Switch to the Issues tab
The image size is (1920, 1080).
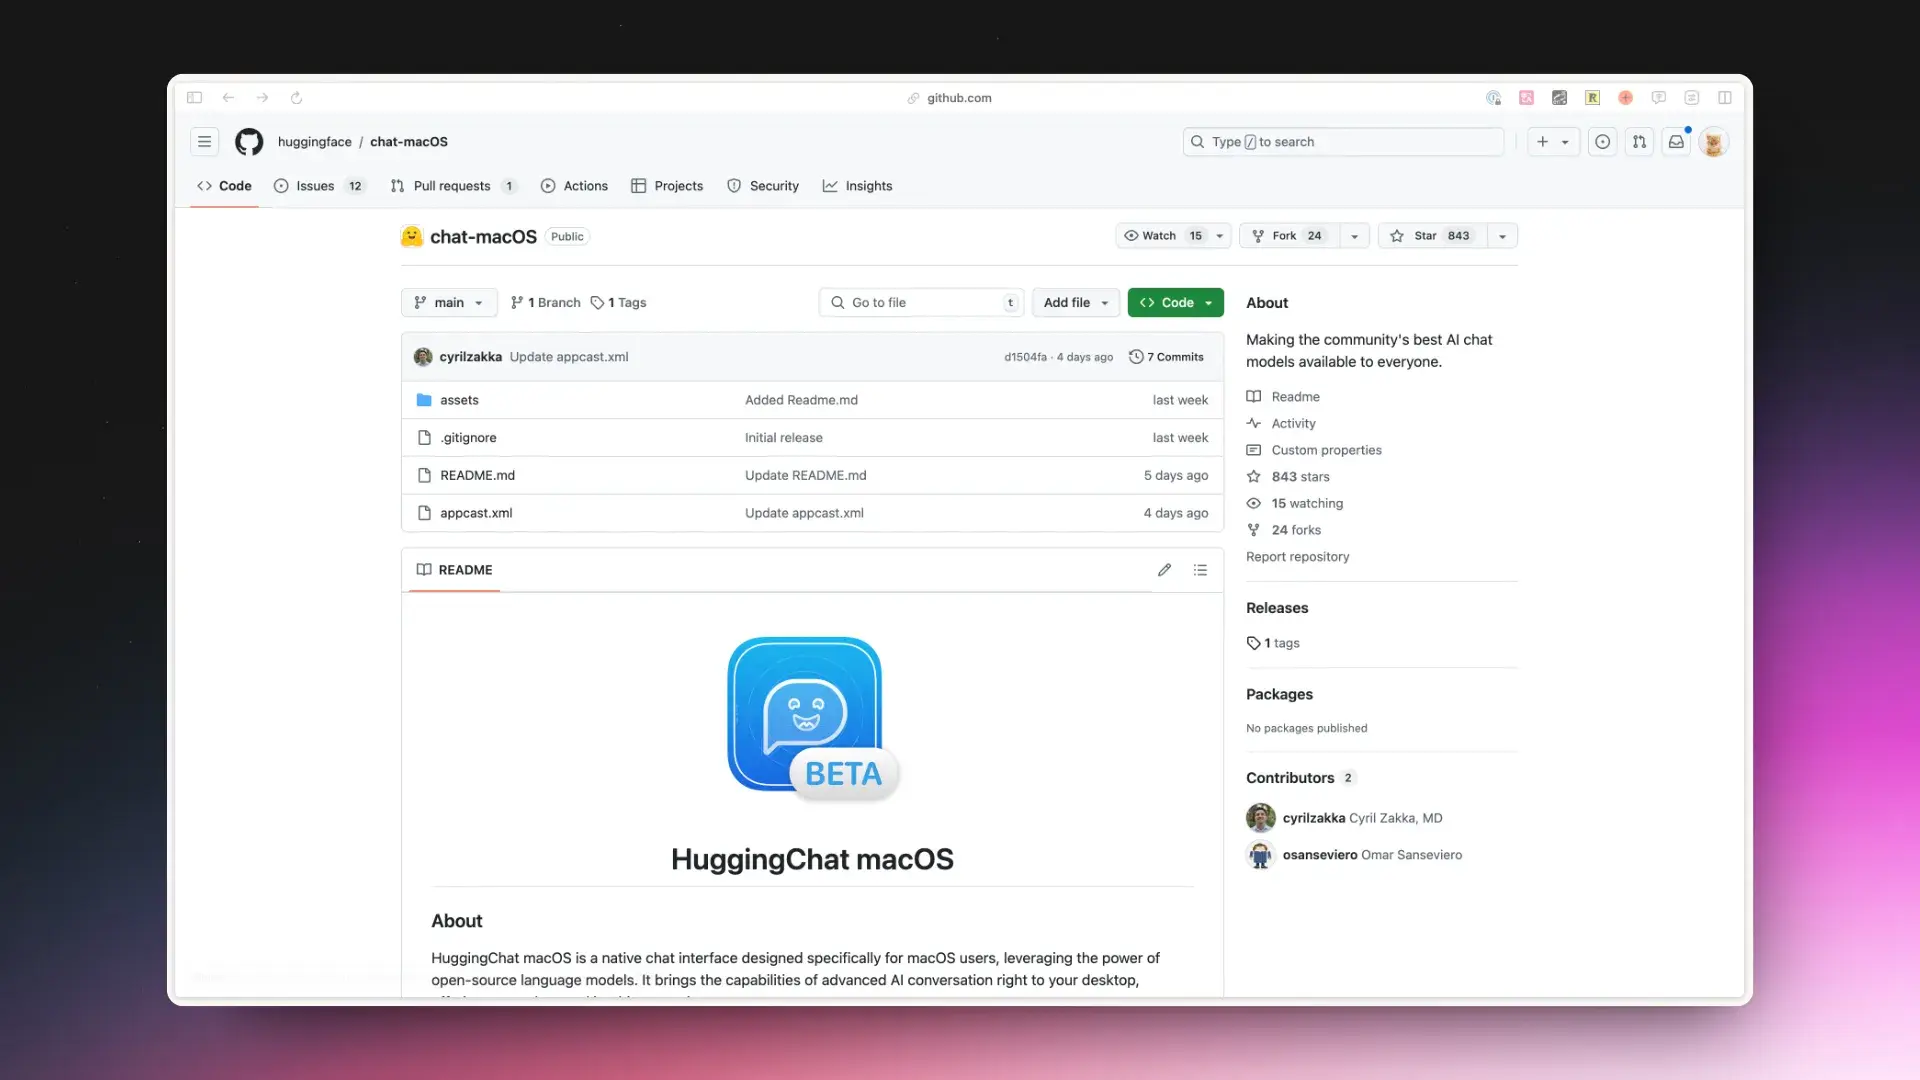(319, 186)
